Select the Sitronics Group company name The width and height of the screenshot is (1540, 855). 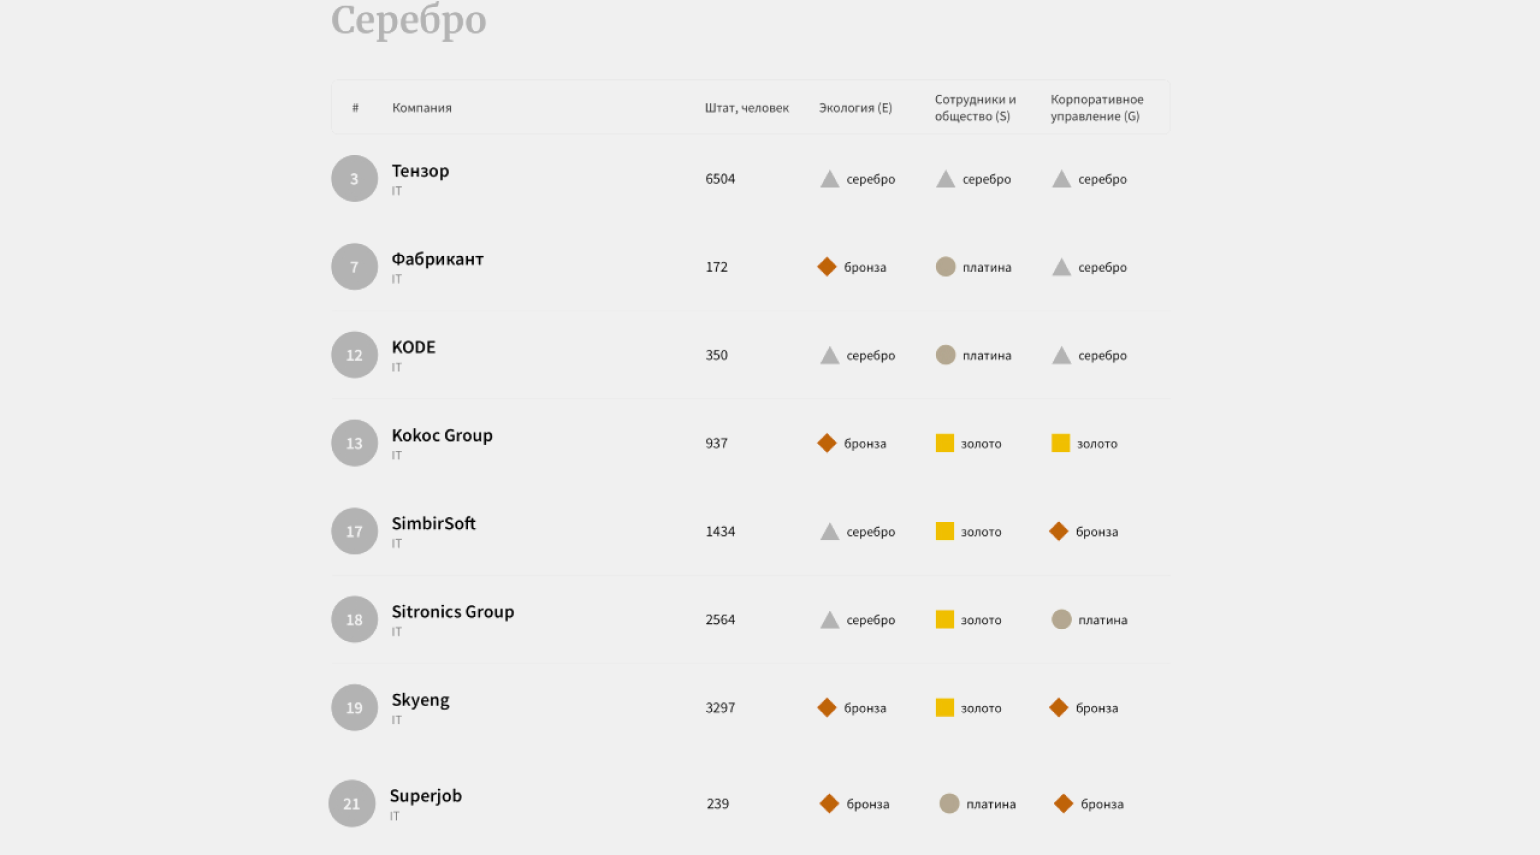click(x=453, y=611)
